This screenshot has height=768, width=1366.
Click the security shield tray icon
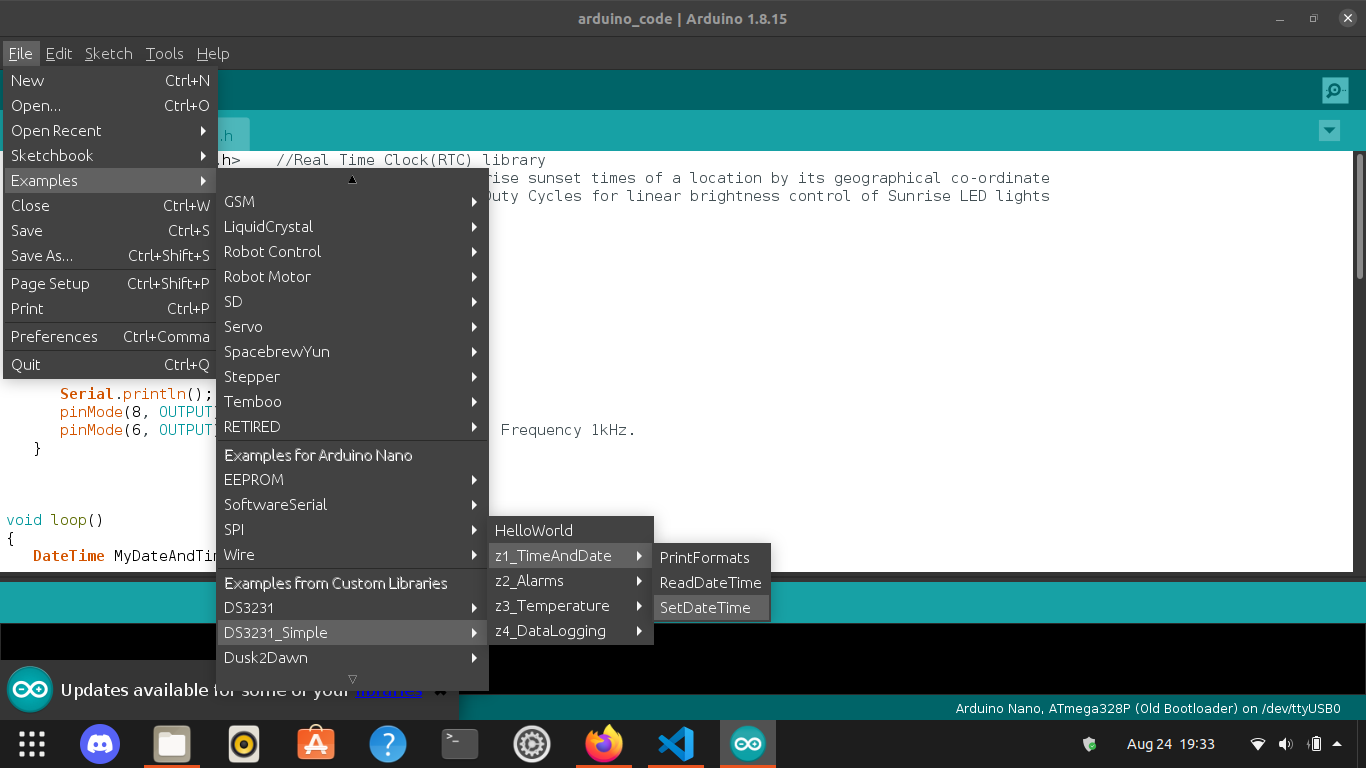(1090, 744)
